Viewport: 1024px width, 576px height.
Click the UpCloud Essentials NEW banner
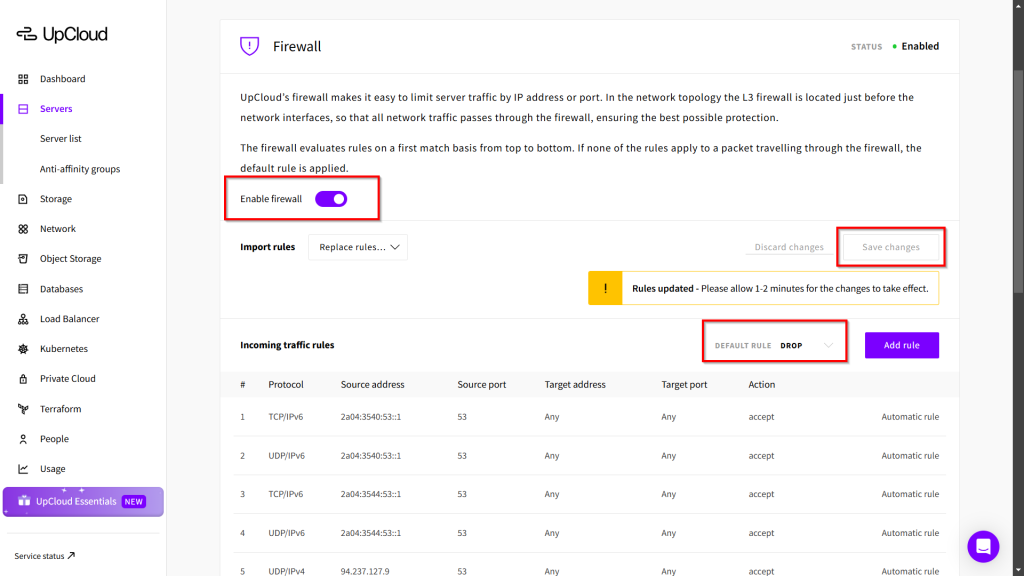click(83, 501)
